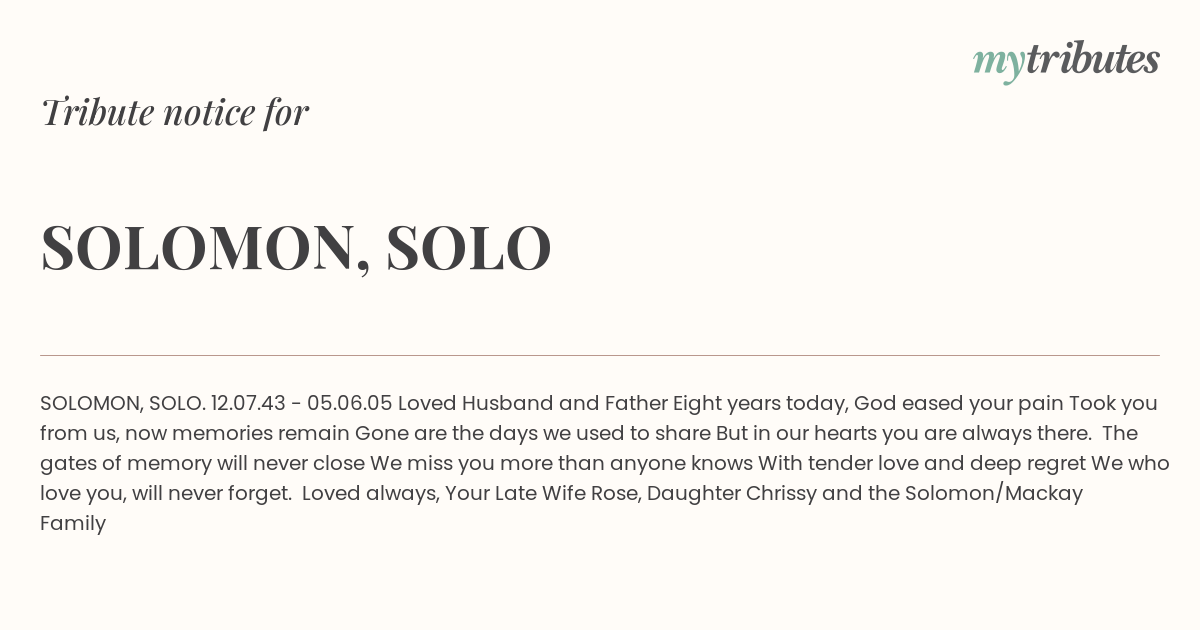Click "gates of memory will never close" text
This screenshot has height=630, width=1200.
pyautogui.click(x=202, y=464)
